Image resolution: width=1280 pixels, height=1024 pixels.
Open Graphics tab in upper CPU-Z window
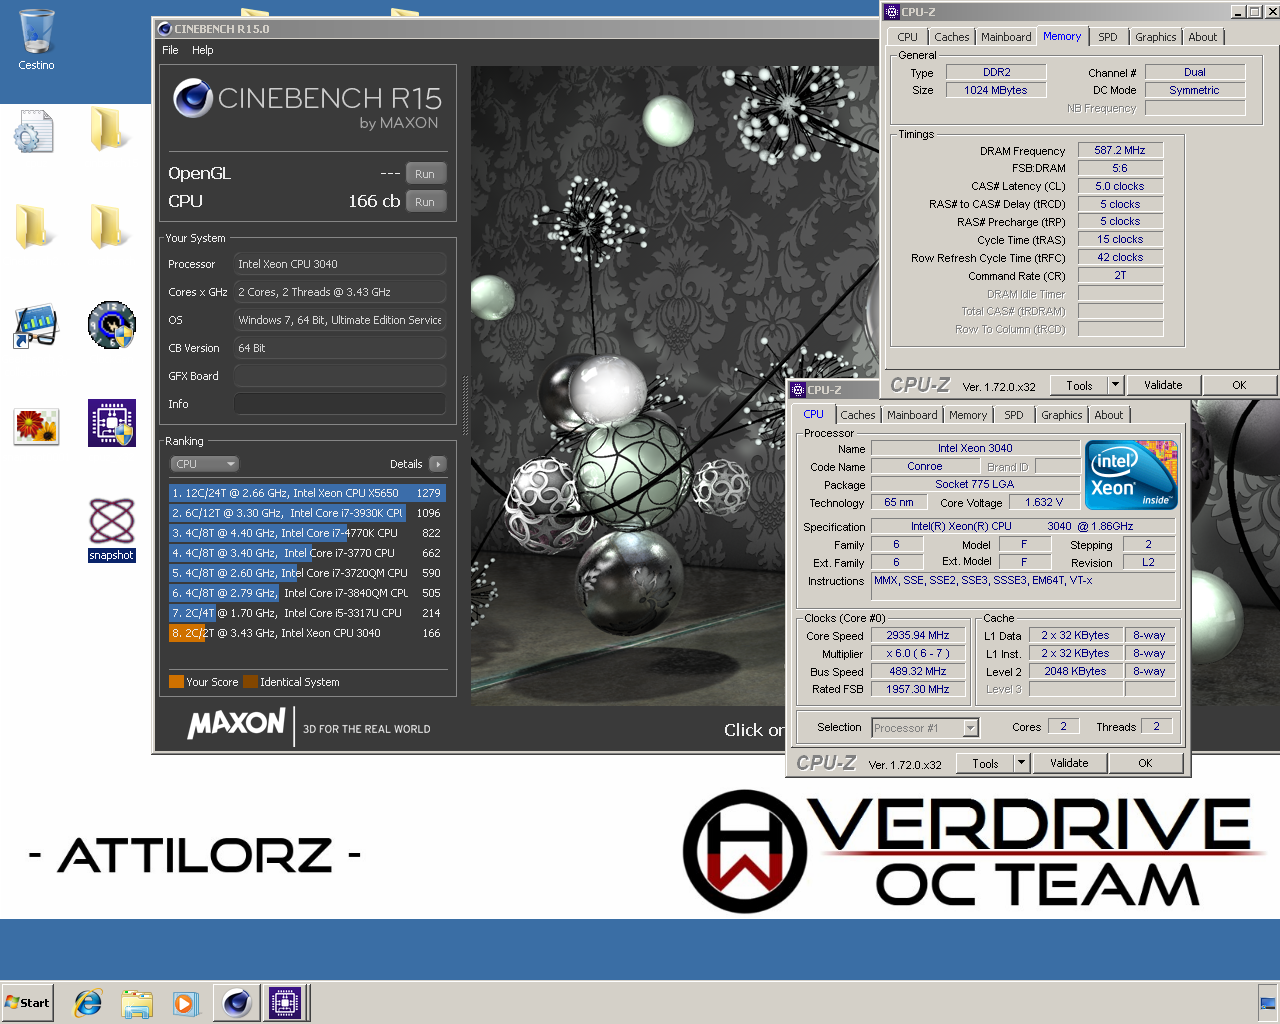(1156, 37)
